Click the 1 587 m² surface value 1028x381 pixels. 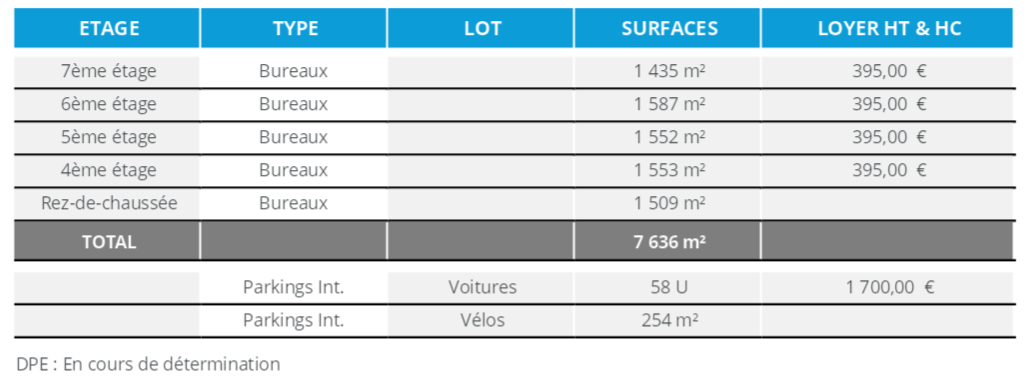tap(667, 104)
